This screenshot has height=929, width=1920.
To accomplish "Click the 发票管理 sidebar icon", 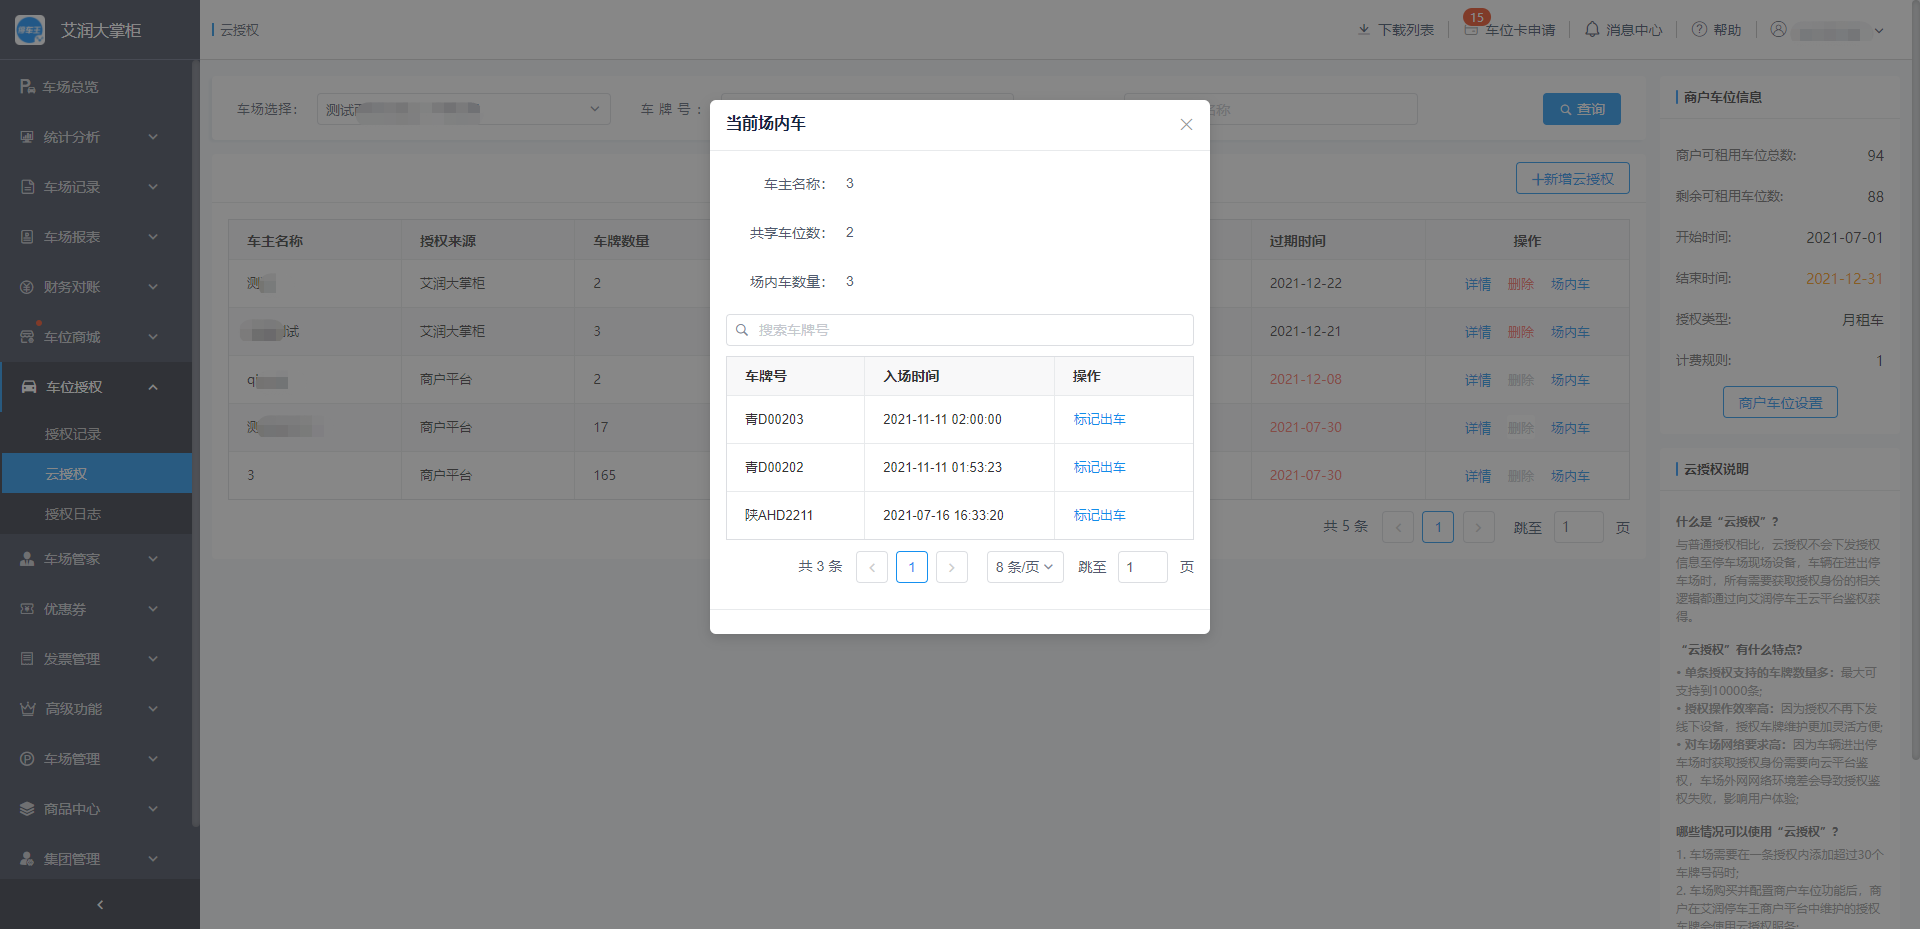I will [27, 659].
